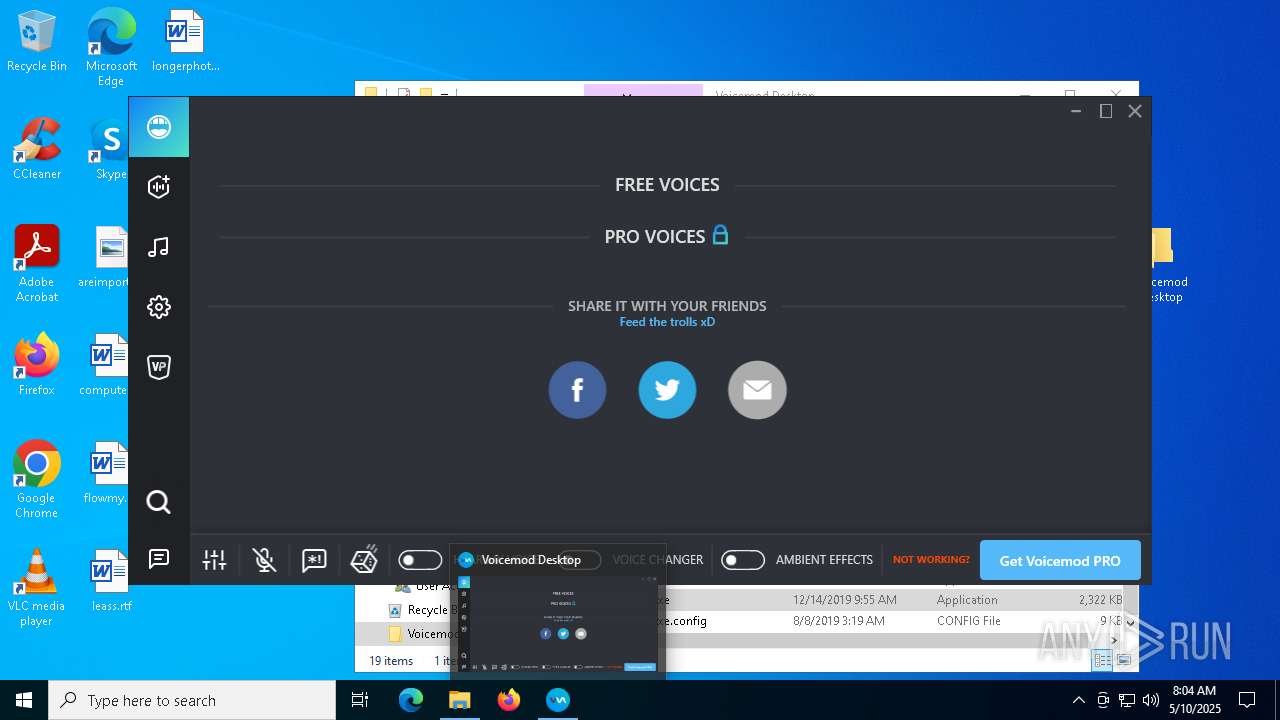Click the random voice dice icon
Viewport: 1280px width, 720px height.
coord(364,559)
